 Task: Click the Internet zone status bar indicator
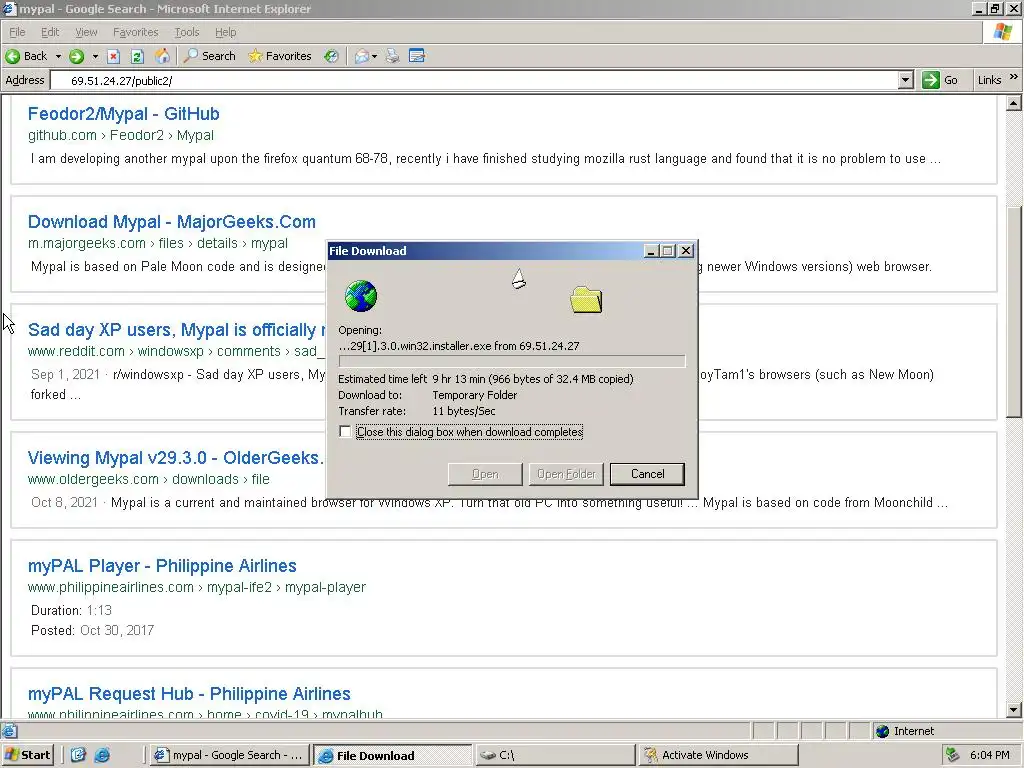[x=905, y=731]
